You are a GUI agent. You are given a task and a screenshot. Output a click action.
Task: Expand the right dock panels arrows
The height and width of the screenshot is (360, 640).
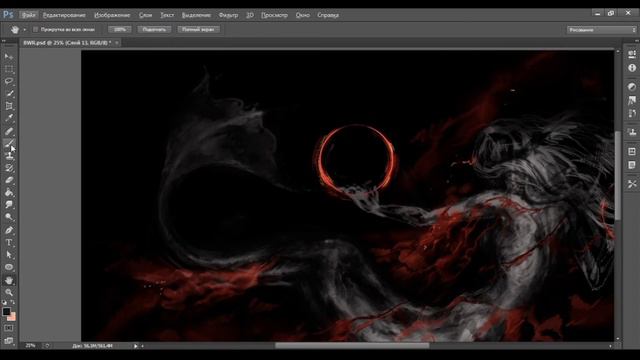[x=636, y=41]
